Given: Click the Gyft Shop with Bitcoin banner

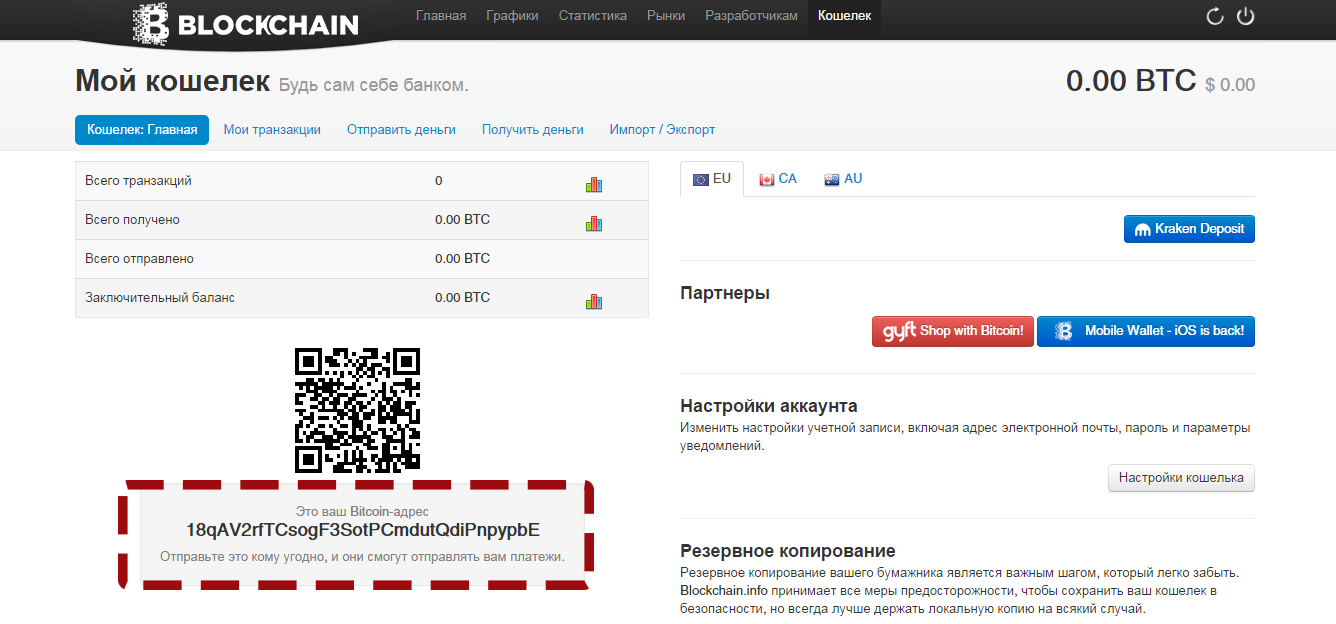Looking at the screenshot, I should [x=952, y=331].
